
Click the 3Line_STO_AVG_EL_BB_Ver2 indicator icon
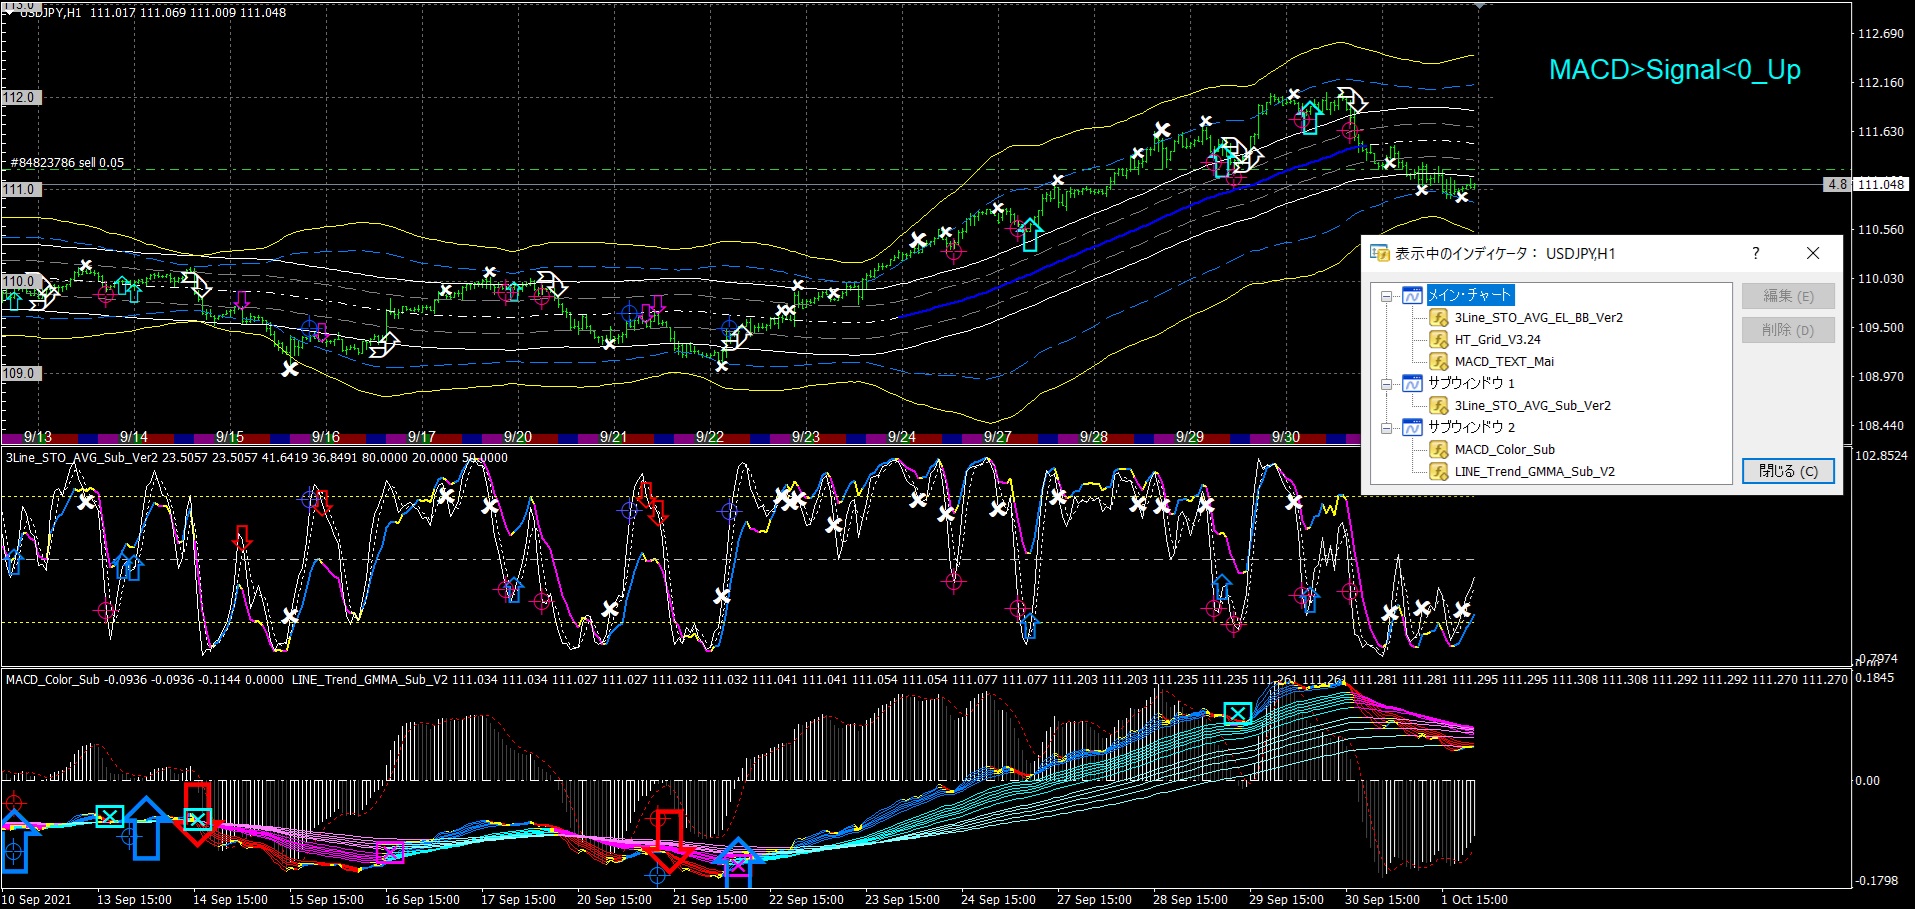point(1439,317)
